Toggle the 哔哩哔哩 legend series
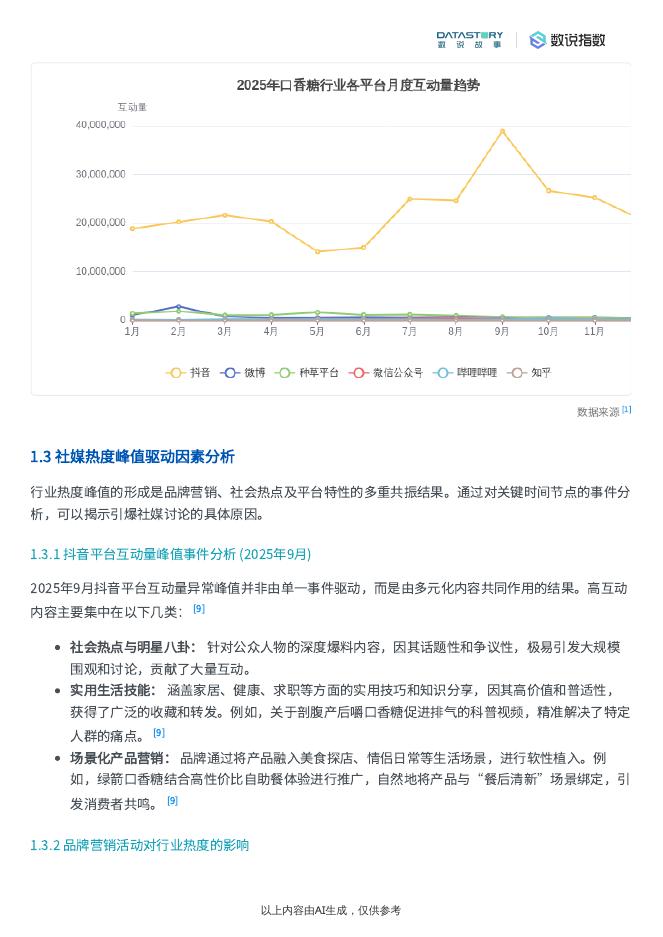 tap(465, 373)
